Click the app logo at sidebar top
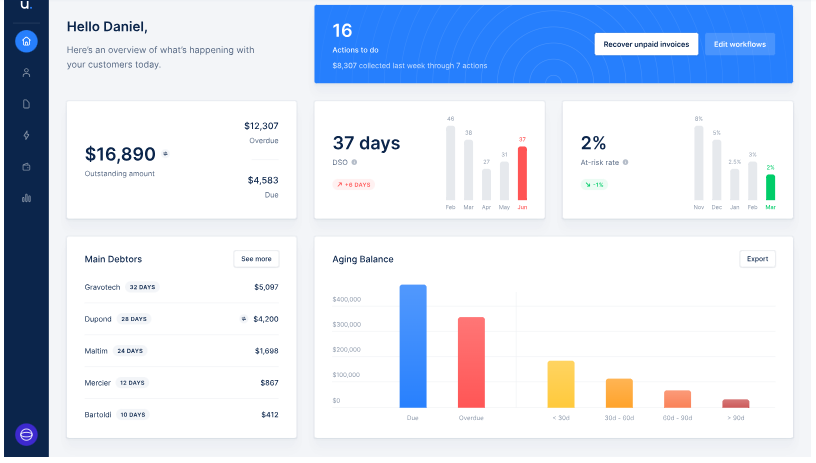 click(x=26, y=5)
